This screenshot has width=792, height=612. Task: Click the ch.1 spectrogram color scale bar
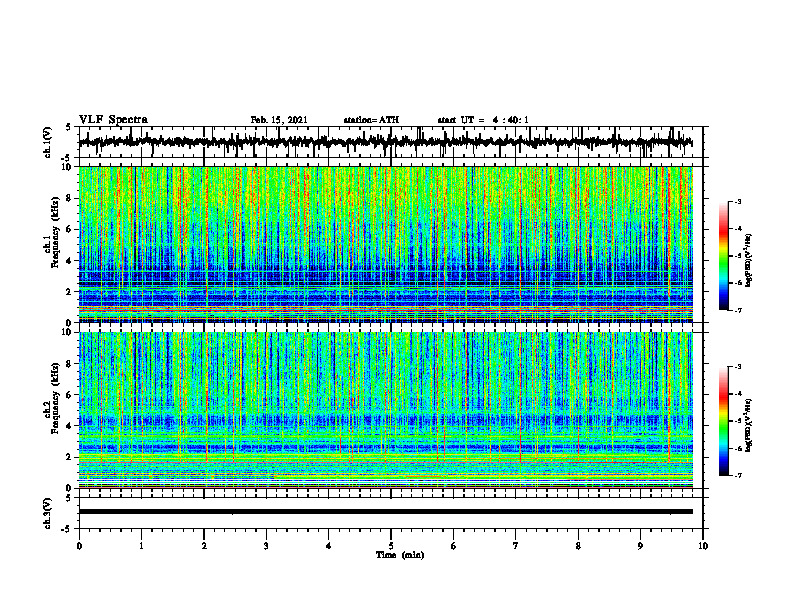tap(723, 256)
